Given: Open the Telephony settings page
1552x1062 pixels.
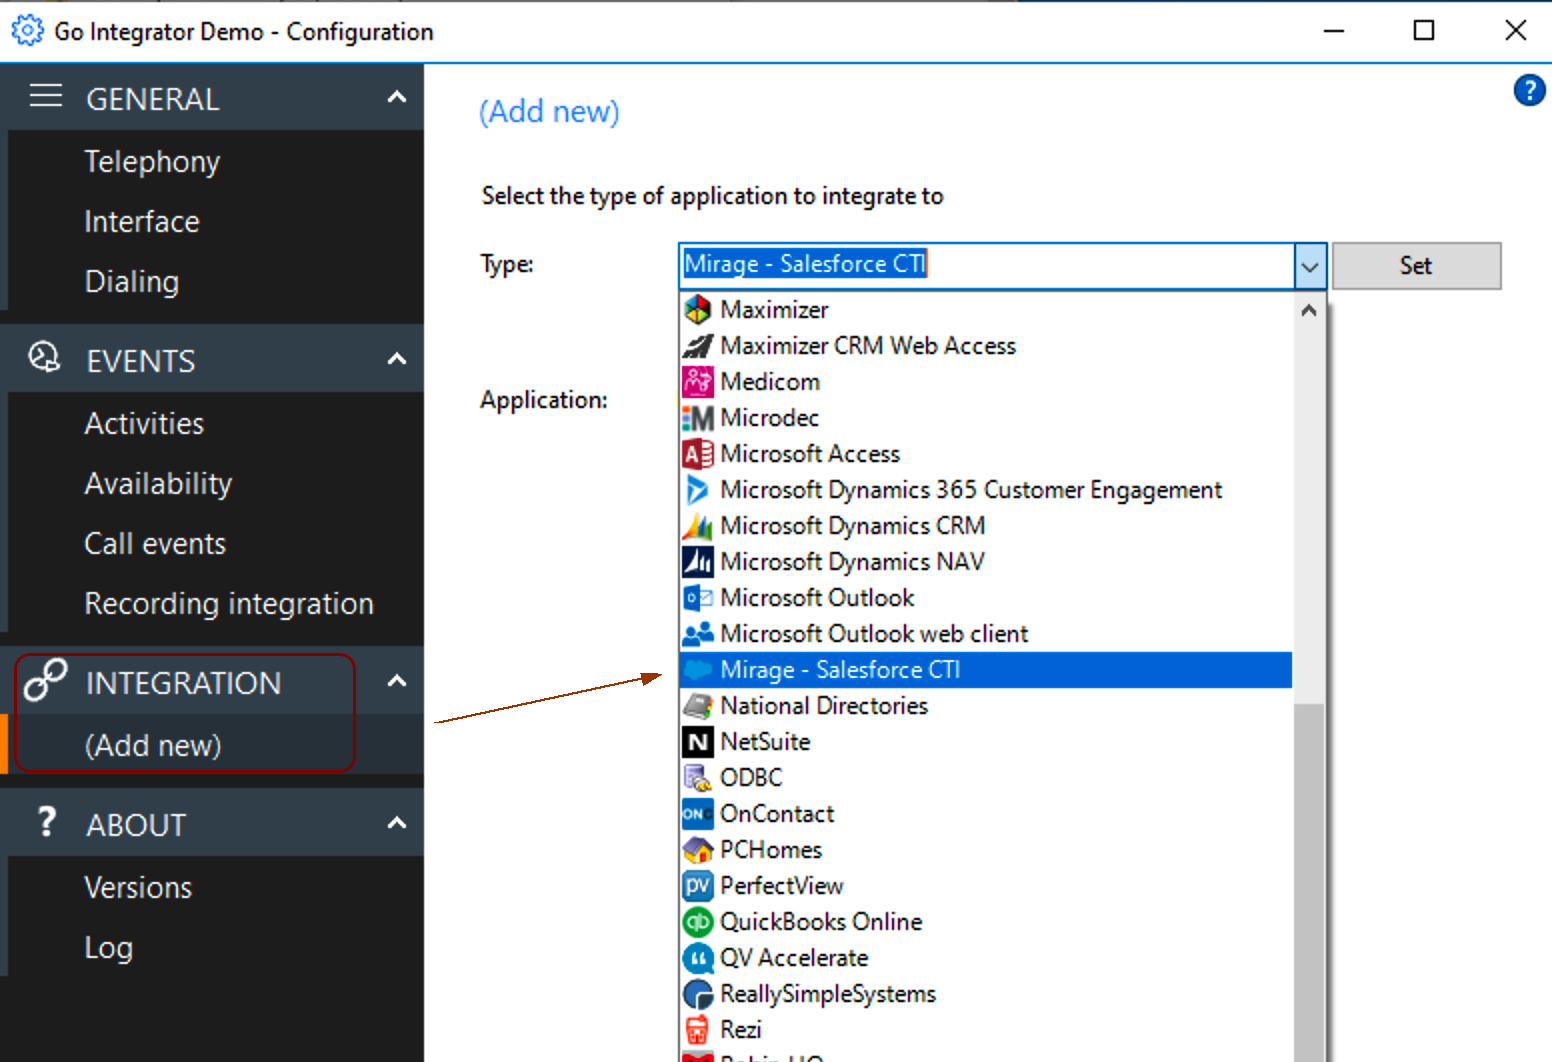Looking at the screenshot, I should (x=152, y=162).
